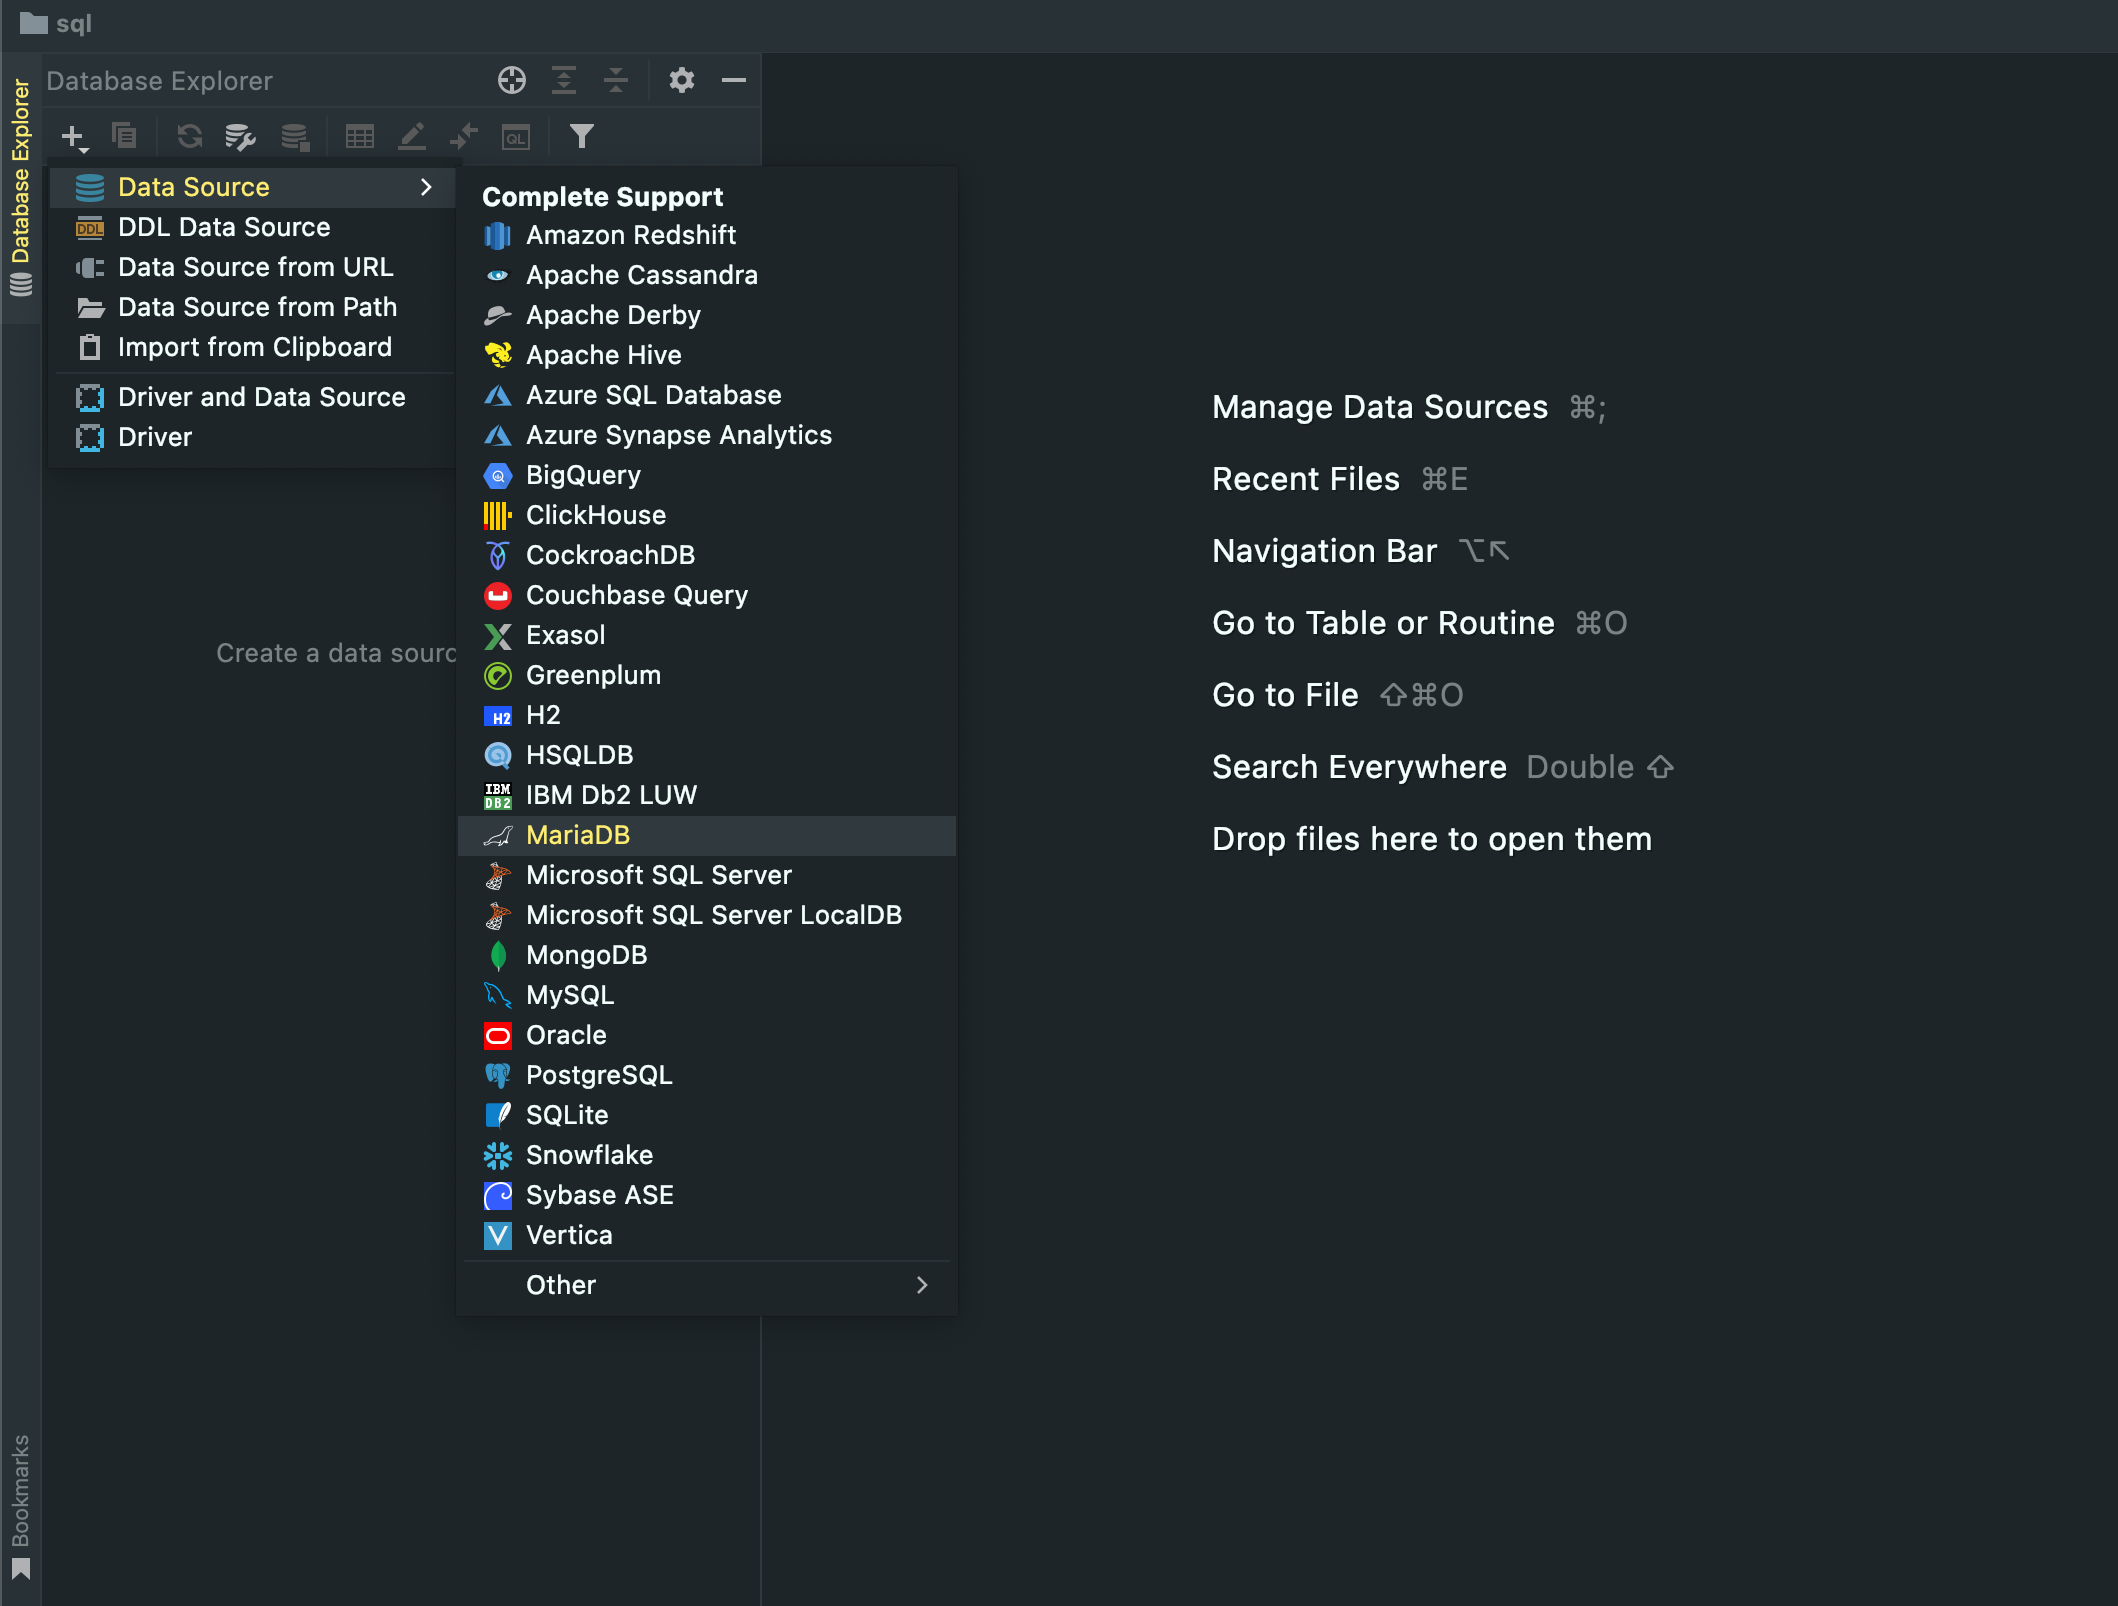The width and height of the screenshot is (2118, 1606).
Task: Select Snowflake data source
Action: (x=706, y=1155)
